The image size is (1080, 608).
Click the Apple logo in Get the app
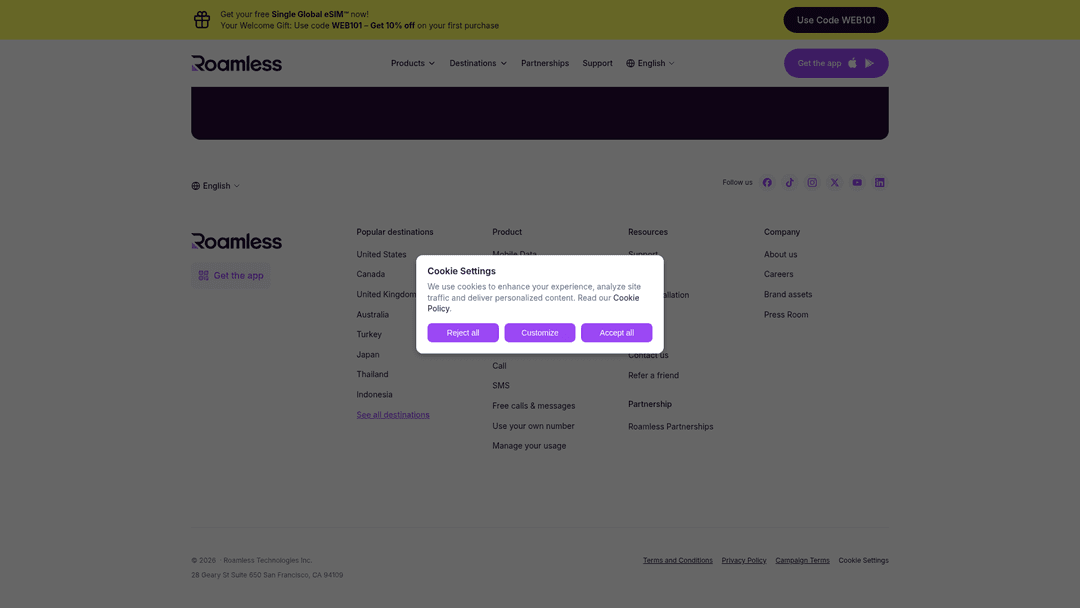tap(851, 62)
